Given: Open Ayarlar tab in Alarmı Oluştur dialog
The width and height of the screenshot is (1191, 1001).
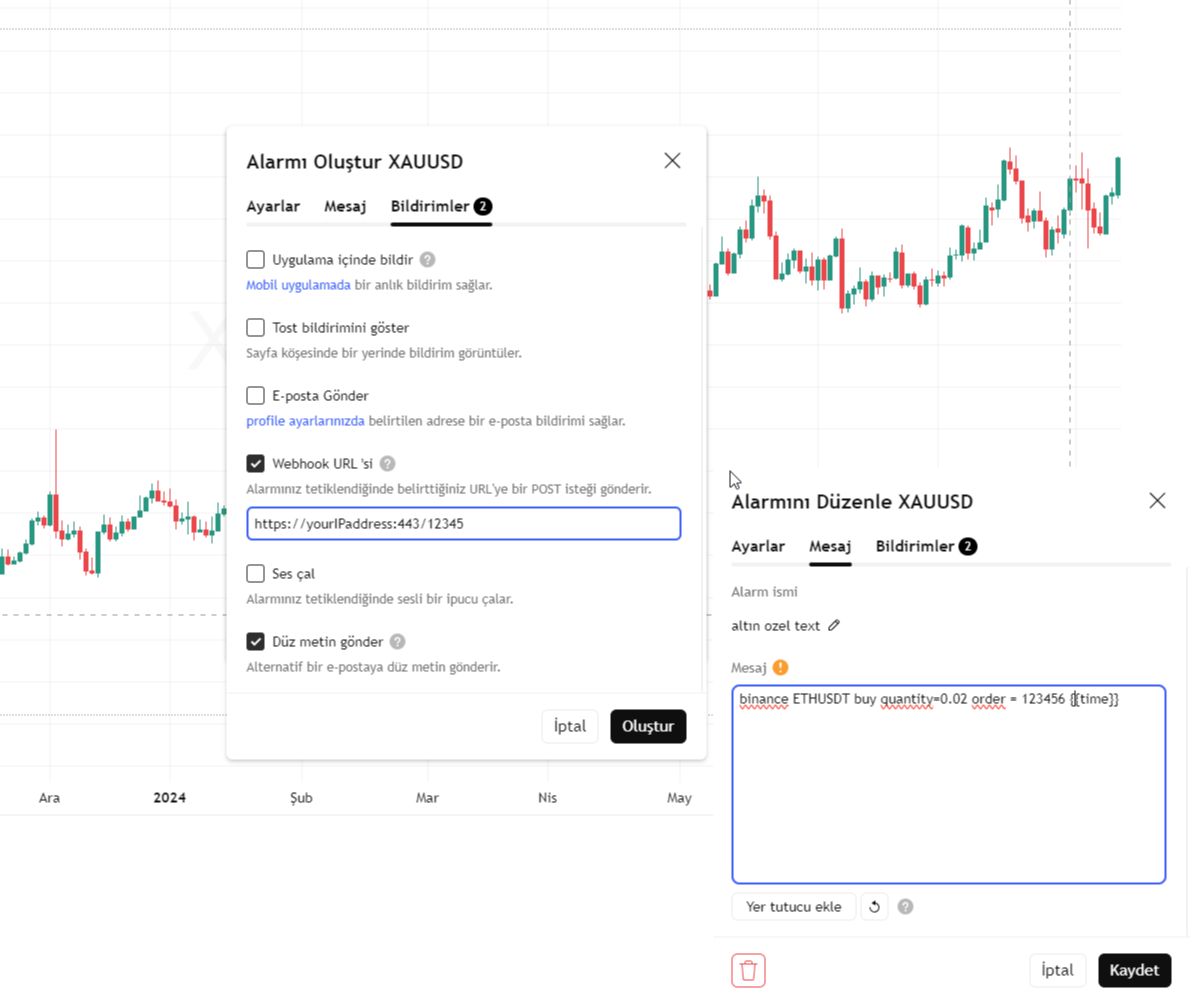Looking at the screenshot, I should pos(273,207).
